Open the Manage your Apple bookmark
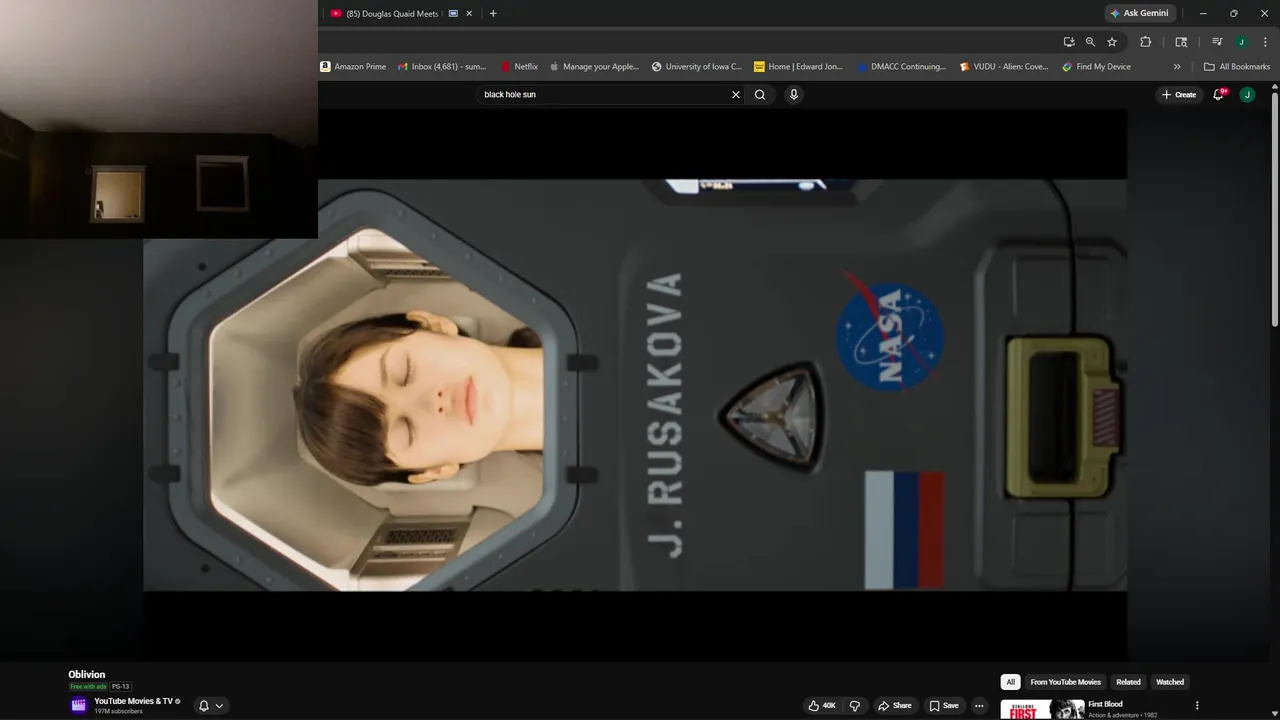This screenshot has width=1280, height=720. tap(594, 67)
